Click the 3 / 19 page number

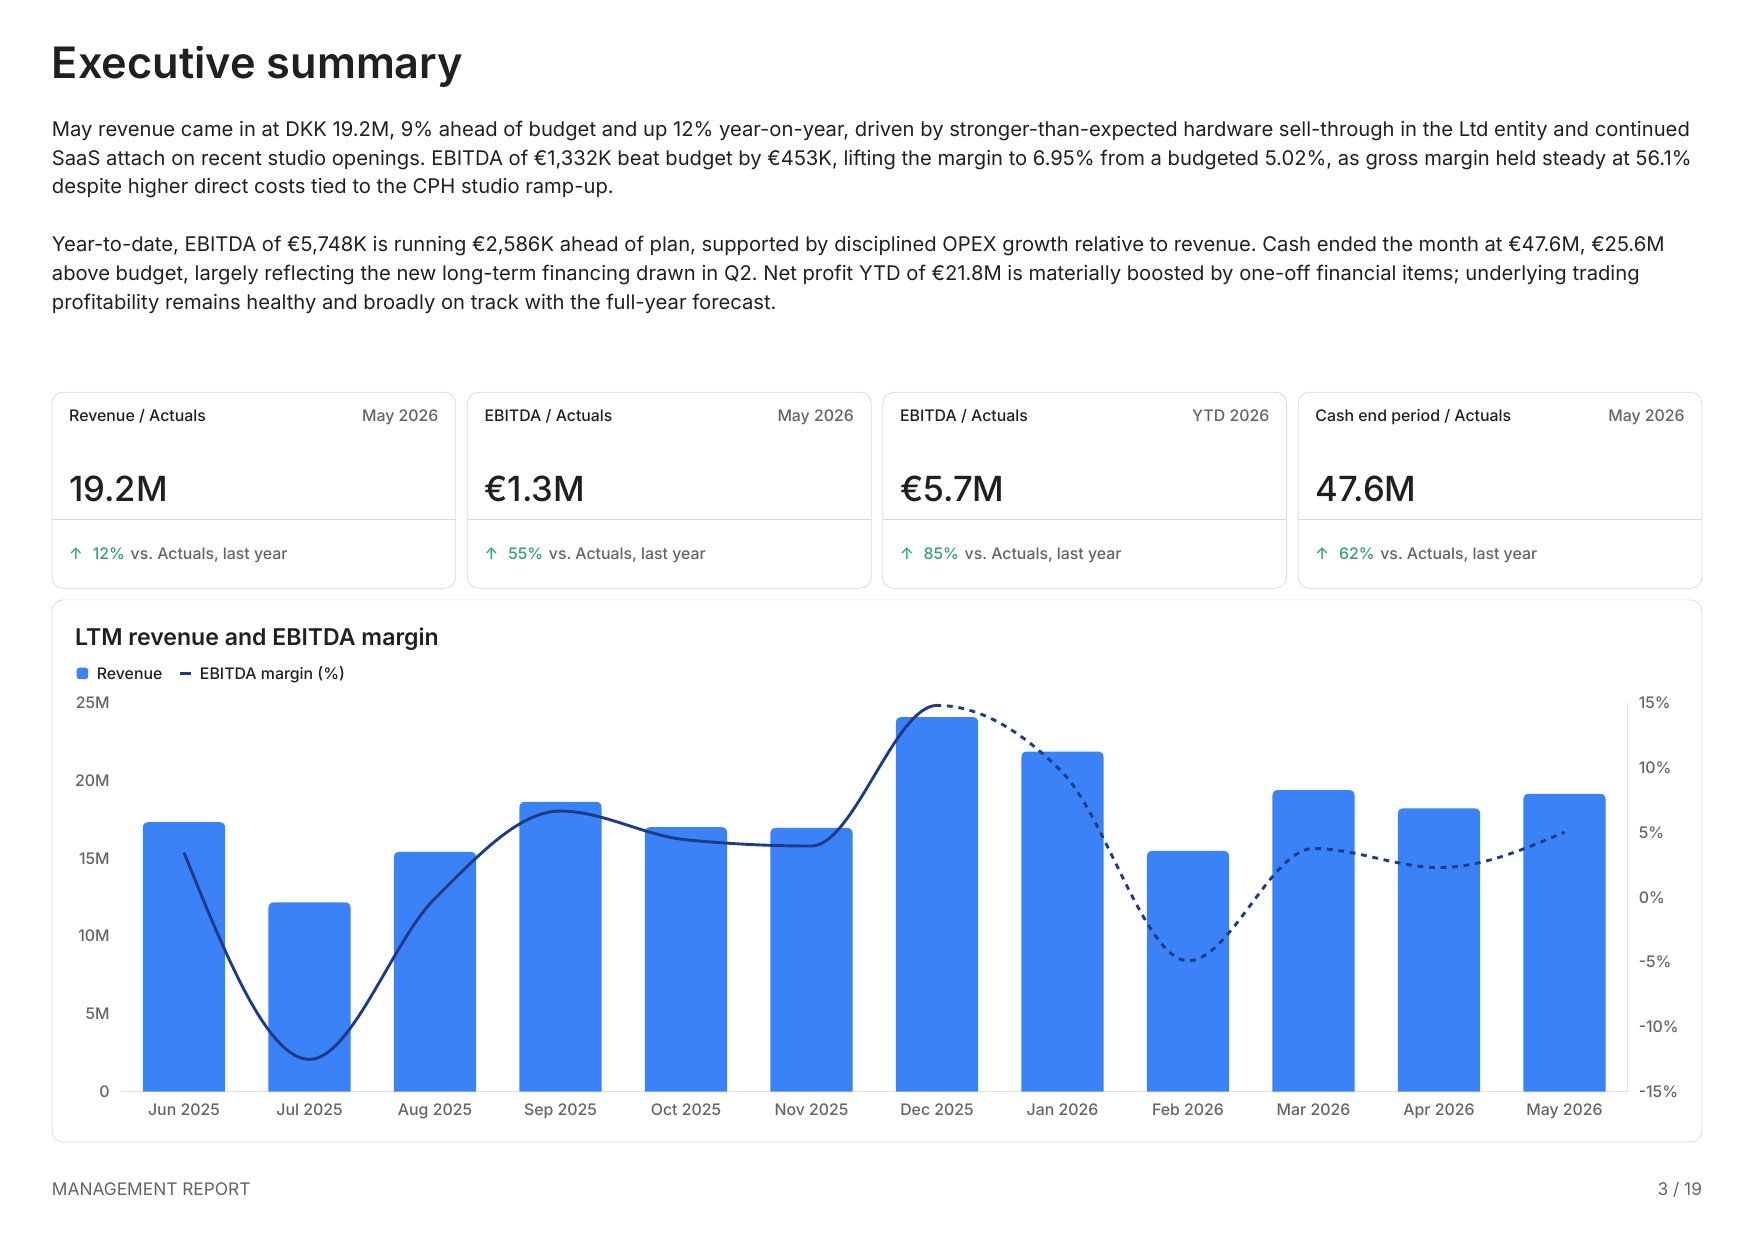click(1680, 1189)
